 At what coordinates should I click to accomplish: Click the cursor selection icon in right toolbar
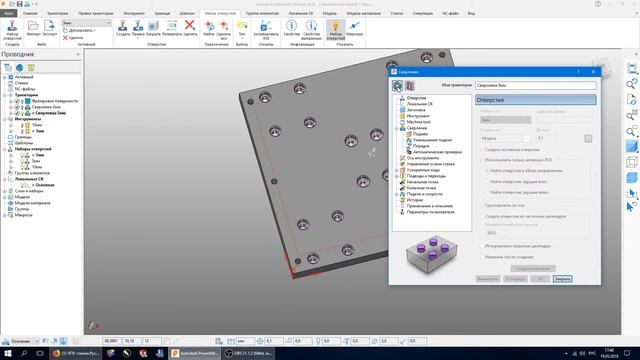[x=631, y=193]
